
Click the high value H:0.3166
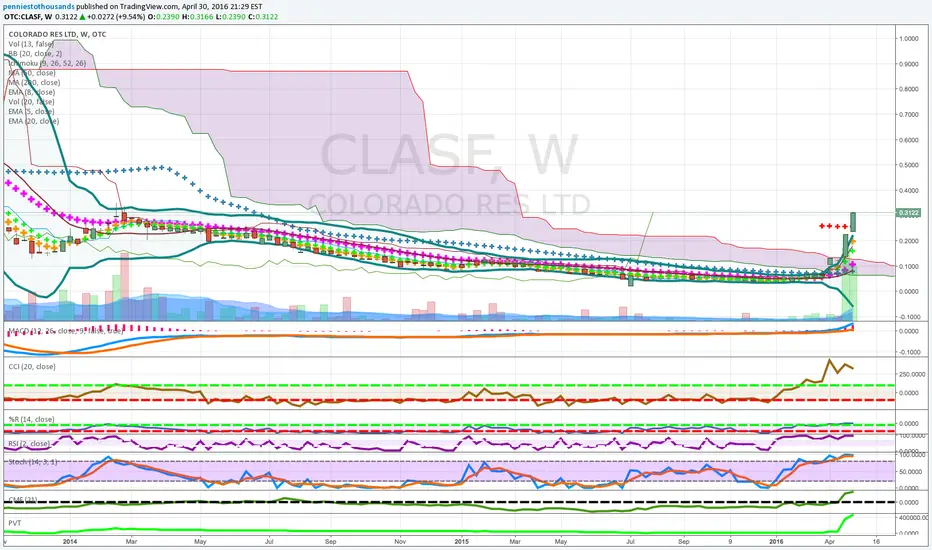tap(197, 17)
